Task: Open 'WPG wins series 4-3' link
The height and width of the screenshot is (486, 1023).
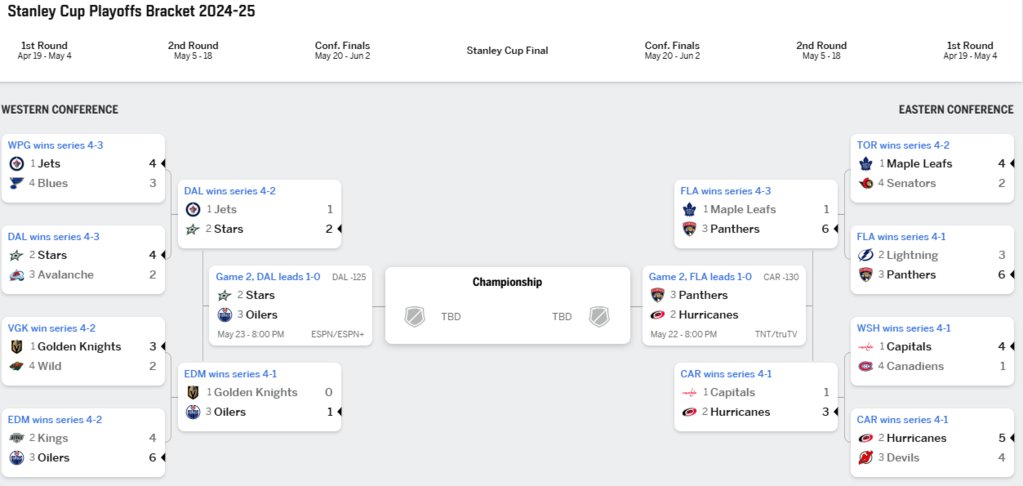Action: [55, 145]
